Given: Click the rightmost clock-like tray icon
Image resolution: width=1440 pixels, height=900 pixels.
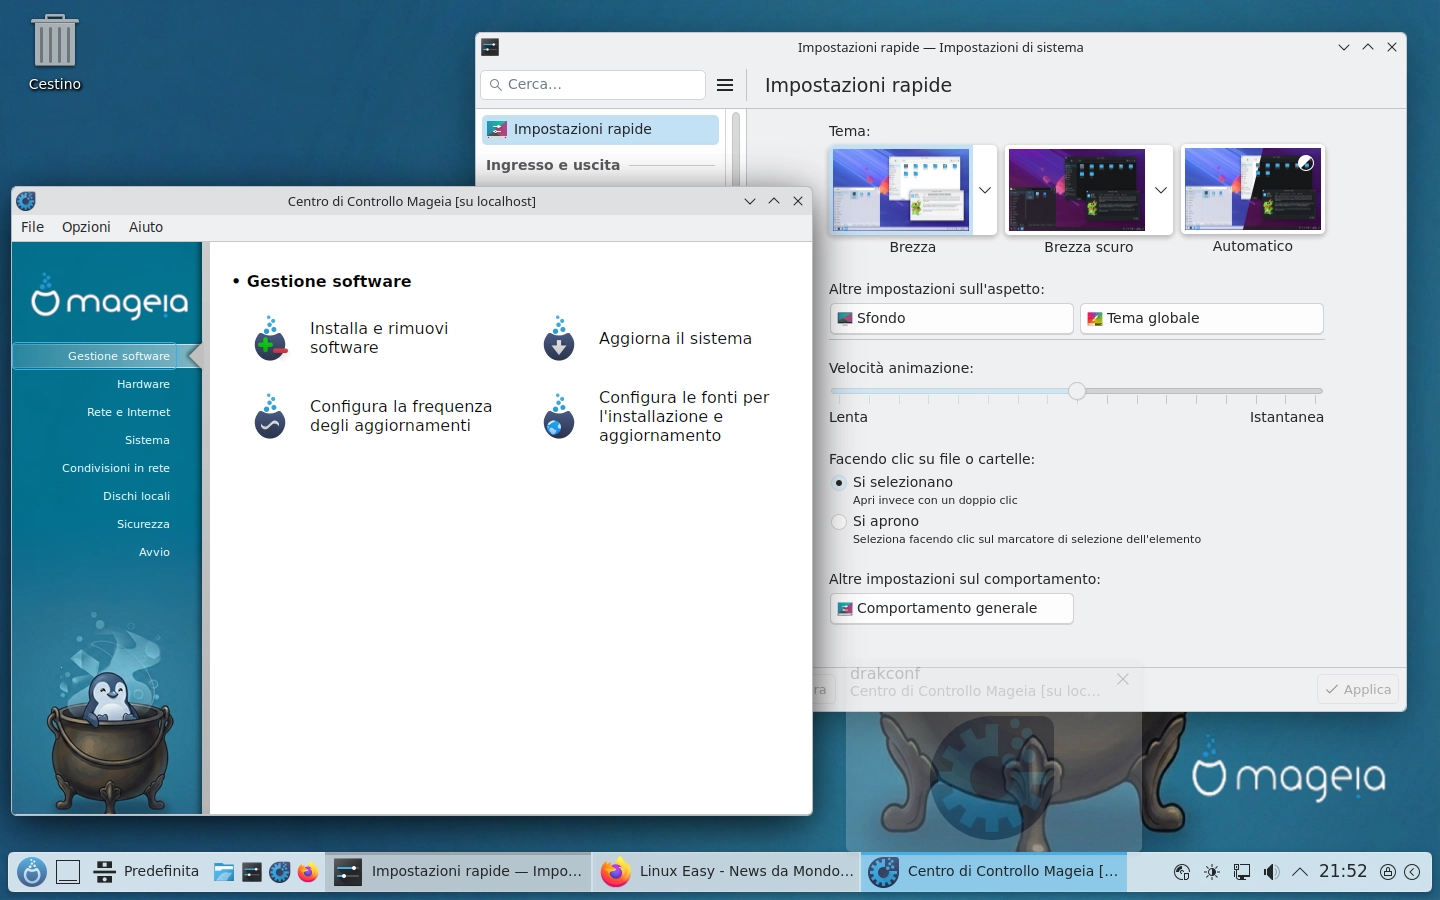Looking at the screenshot, I should point(1412,872).
